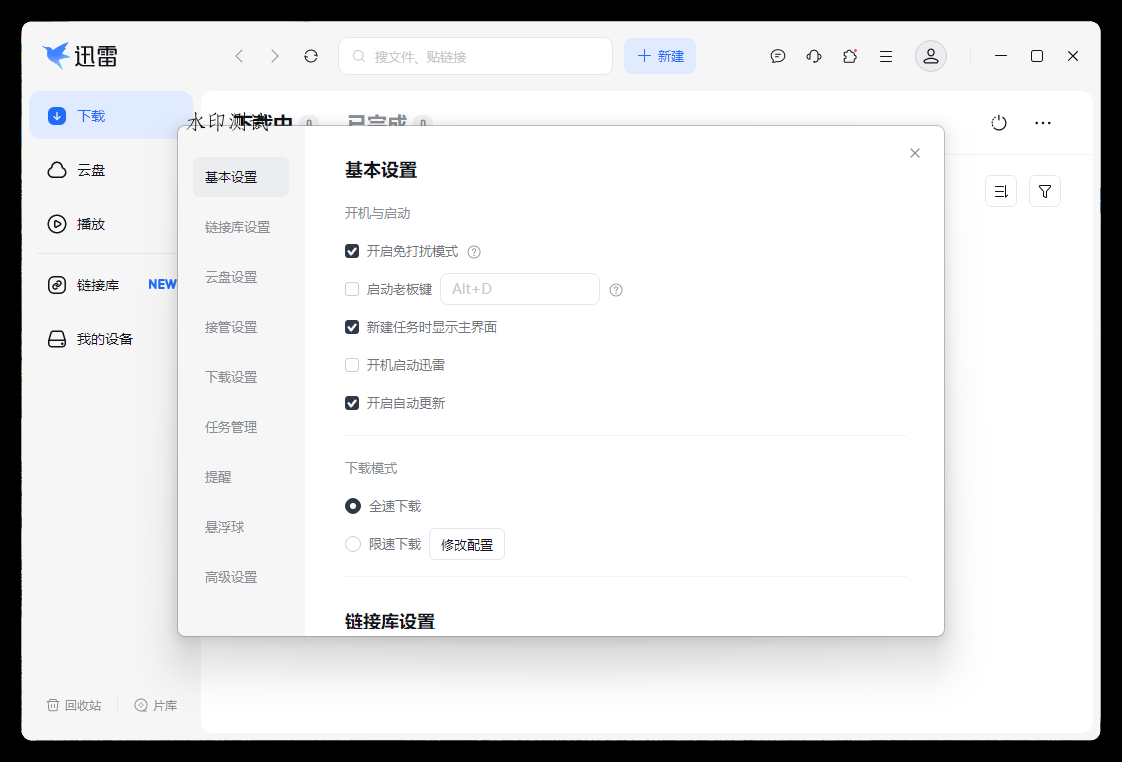
Task: Click the search files input box
Action: pos(475,56)
